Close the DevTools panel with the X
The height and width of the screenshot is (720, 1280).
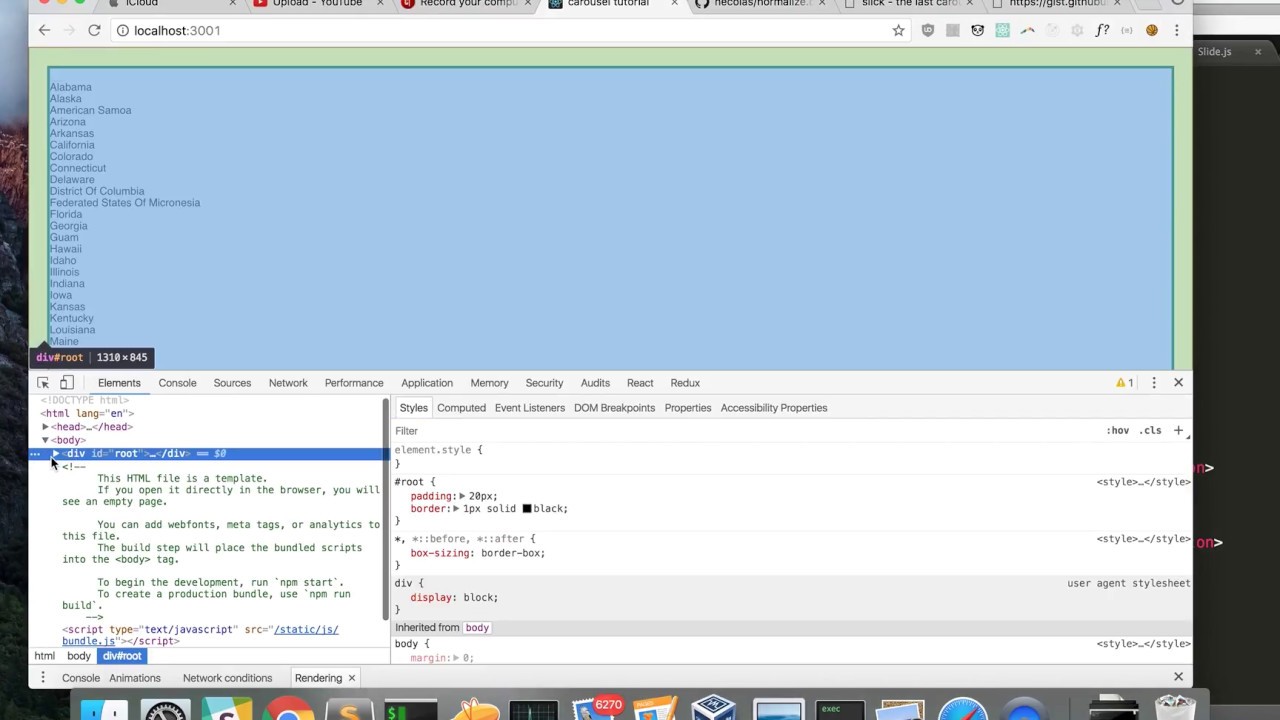click(x=1178, y=383)
